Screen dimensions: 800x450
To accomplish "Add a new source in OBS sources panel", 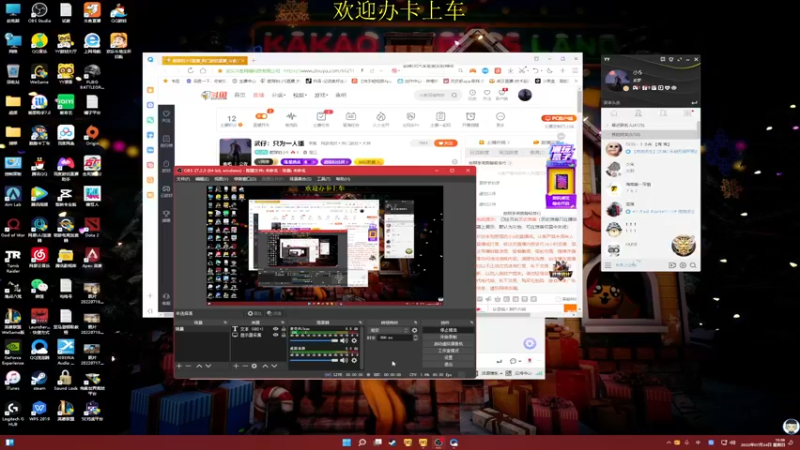I will [x=236, y=366].
